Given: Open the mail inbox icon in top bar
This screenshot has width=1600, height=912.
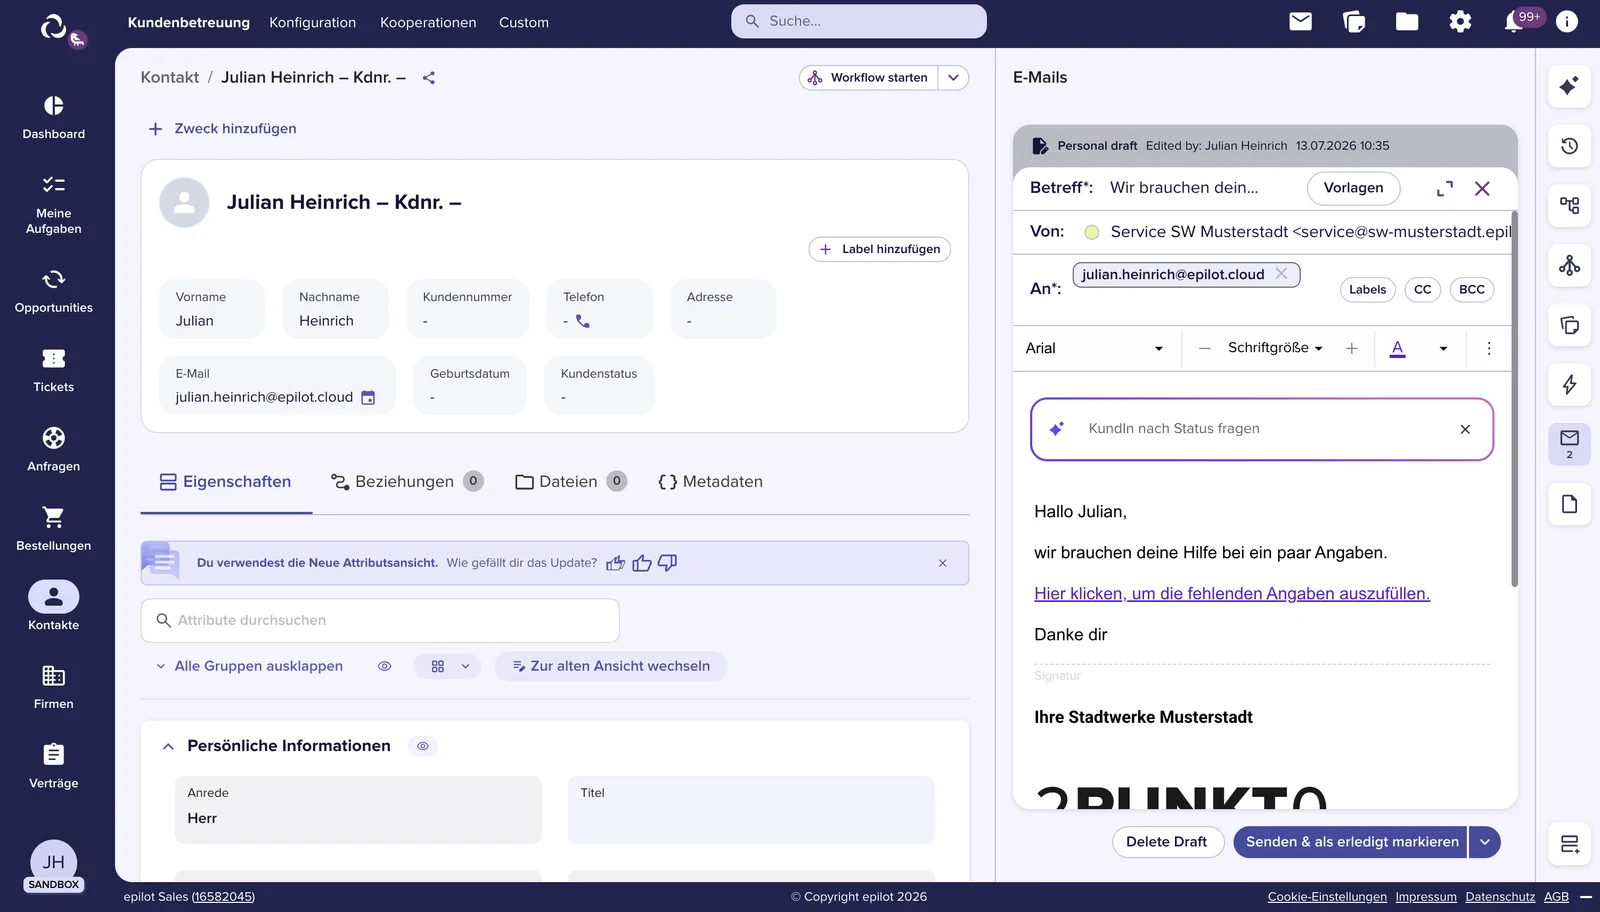Looking at the screenshot, I should coord(1300,21).
